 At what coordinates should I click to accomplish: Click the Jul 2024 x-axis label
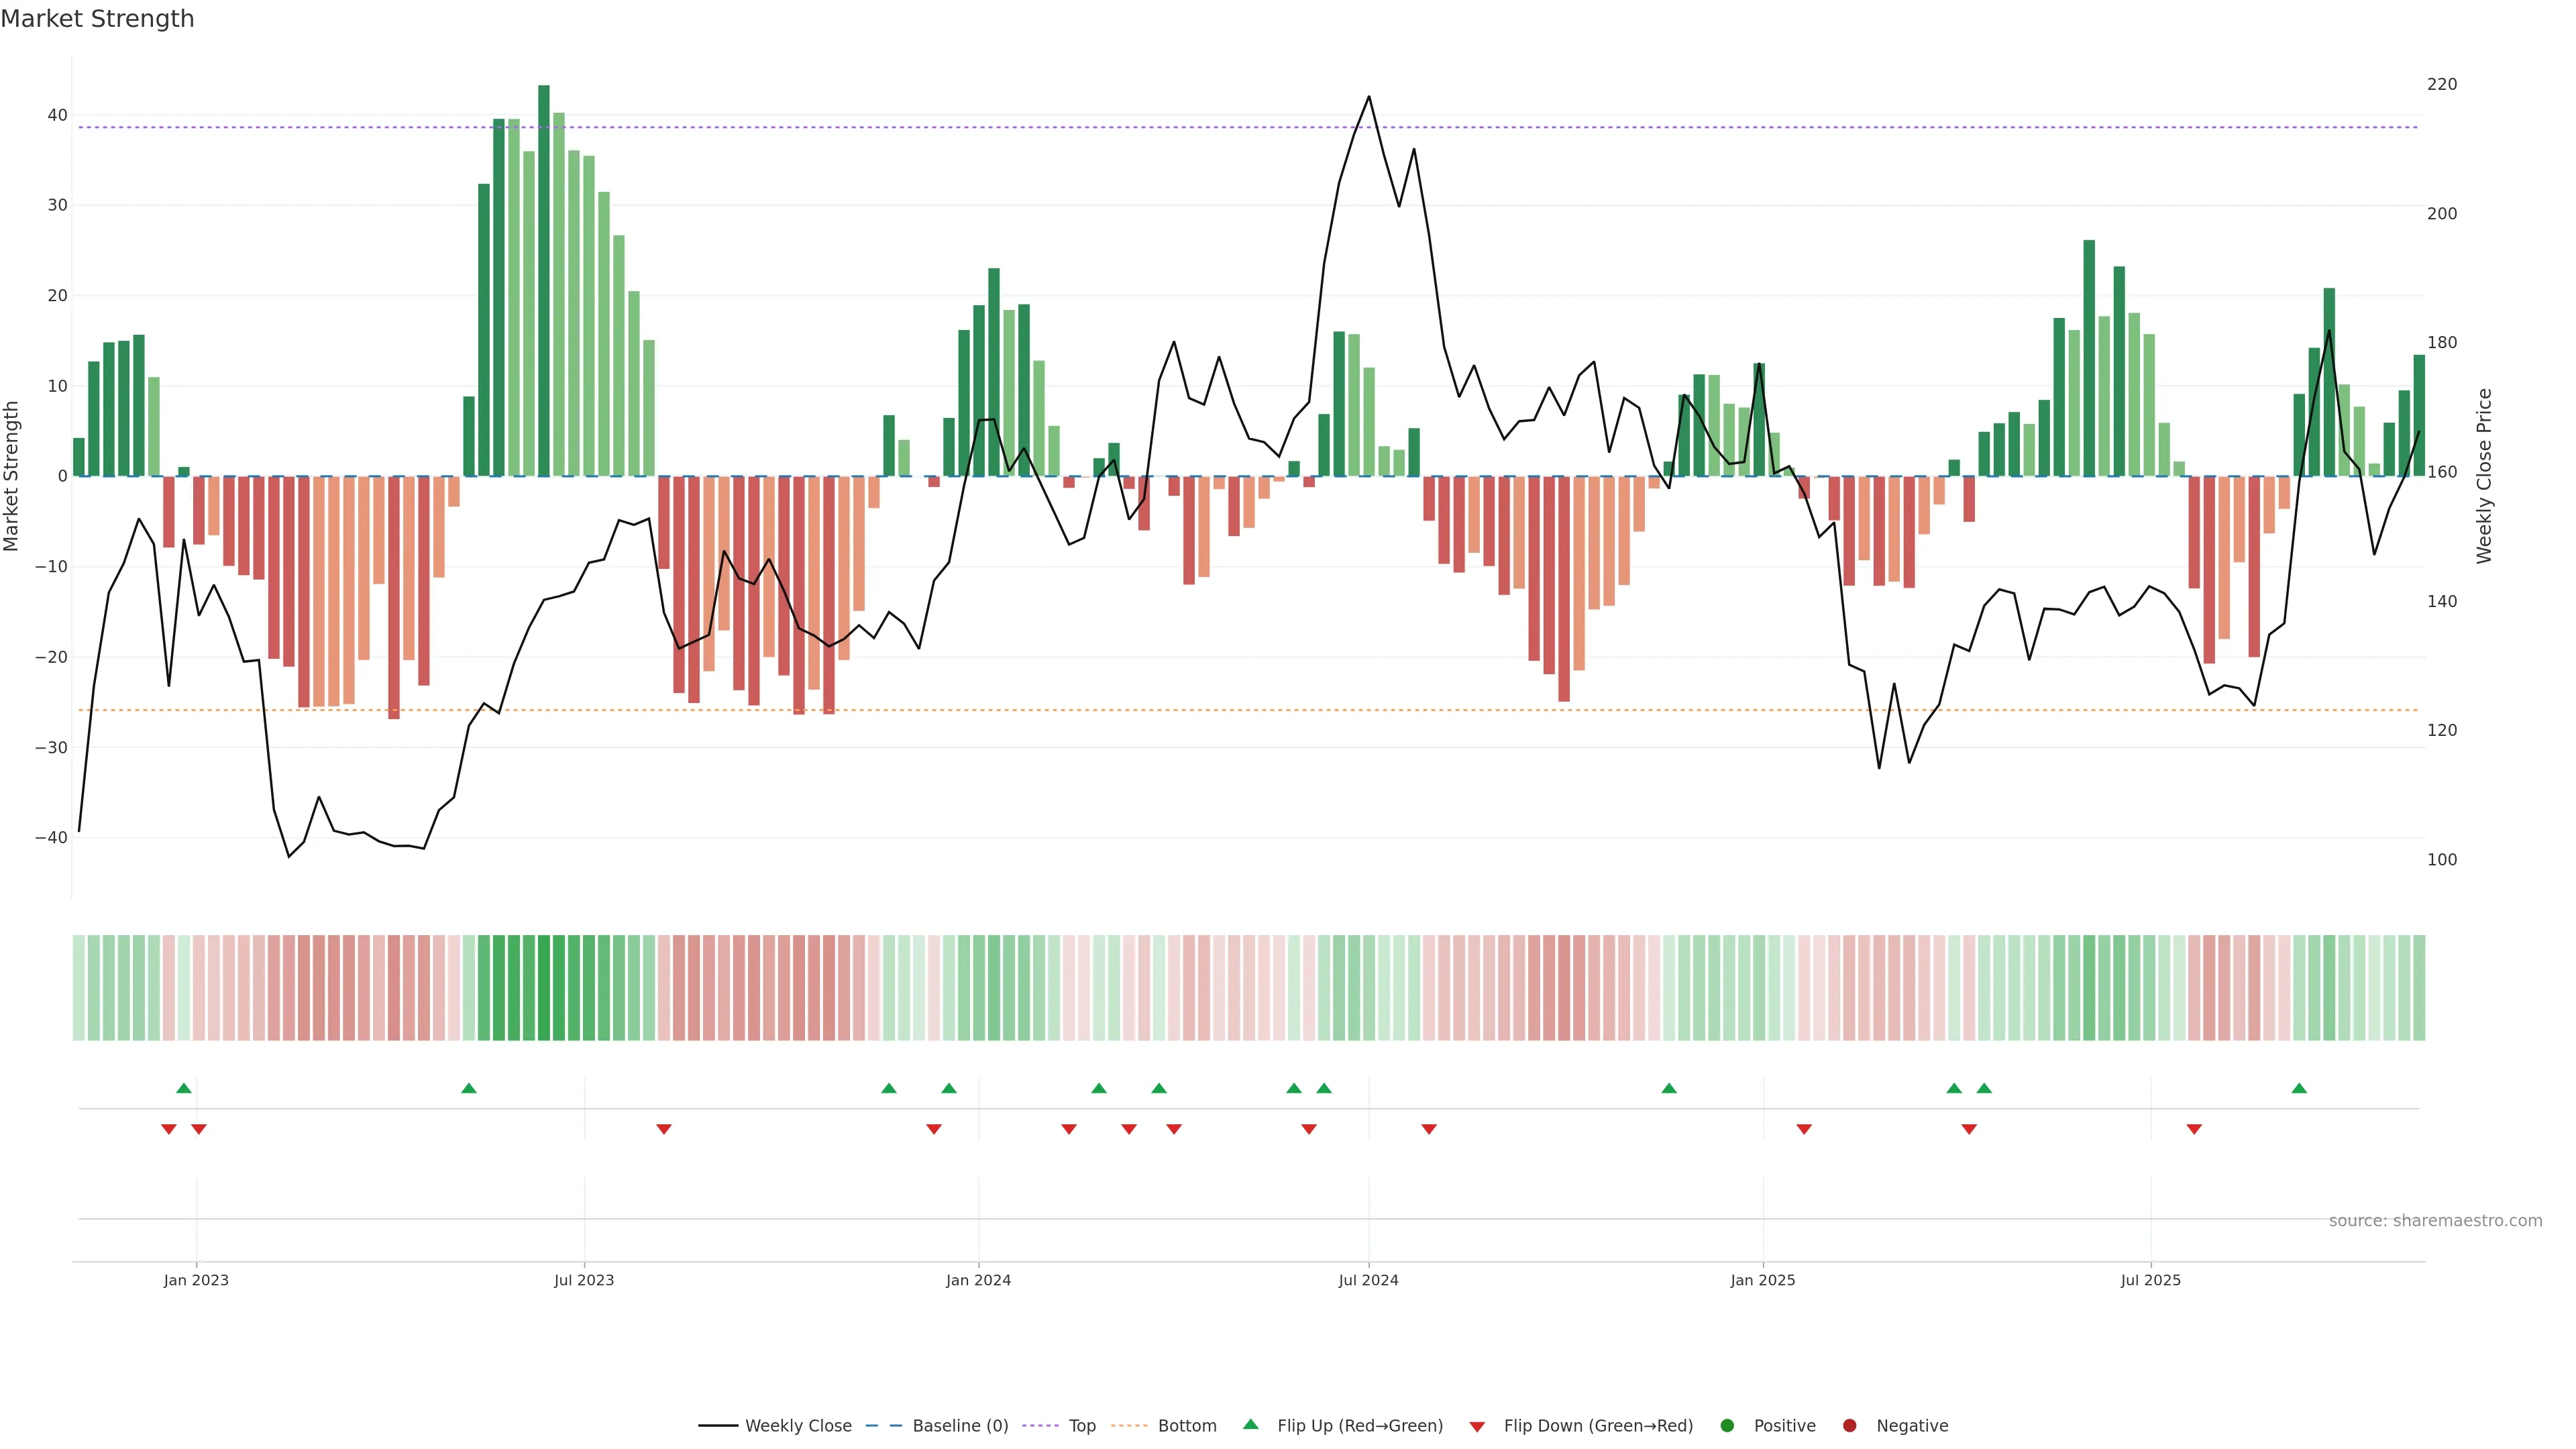click(1368, 1280)
